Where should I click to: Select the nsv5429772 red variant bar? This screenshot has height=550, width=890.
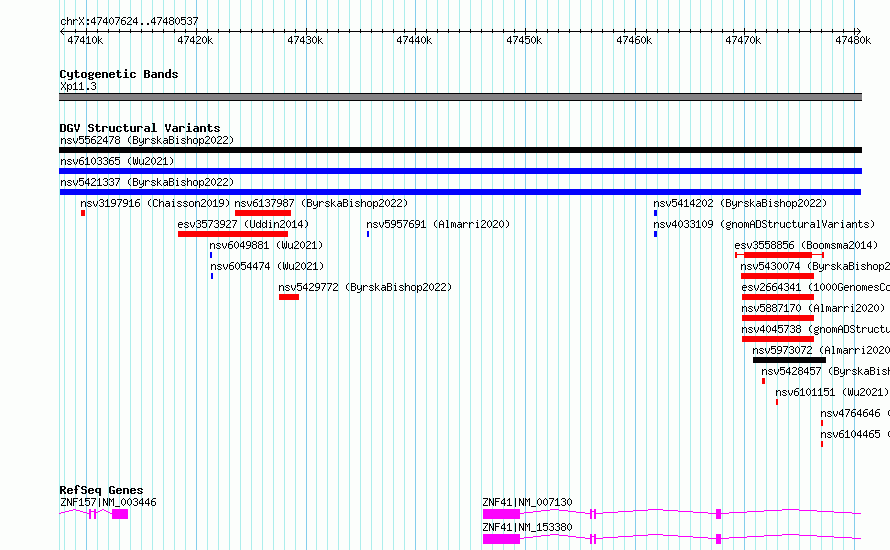point(289,297)
